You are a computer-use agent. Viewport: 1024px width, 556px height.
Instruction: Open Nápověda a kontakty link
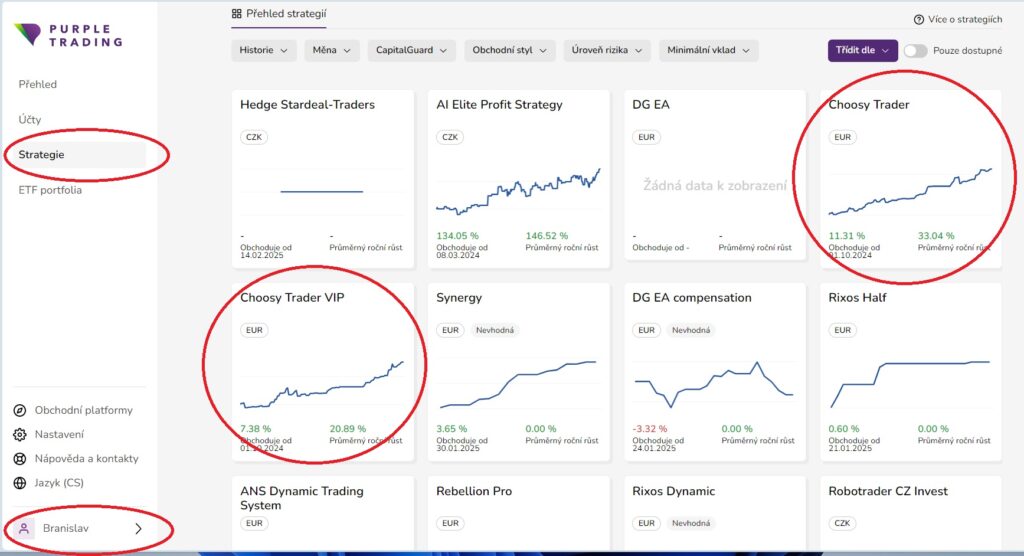[x=87, y=459]
